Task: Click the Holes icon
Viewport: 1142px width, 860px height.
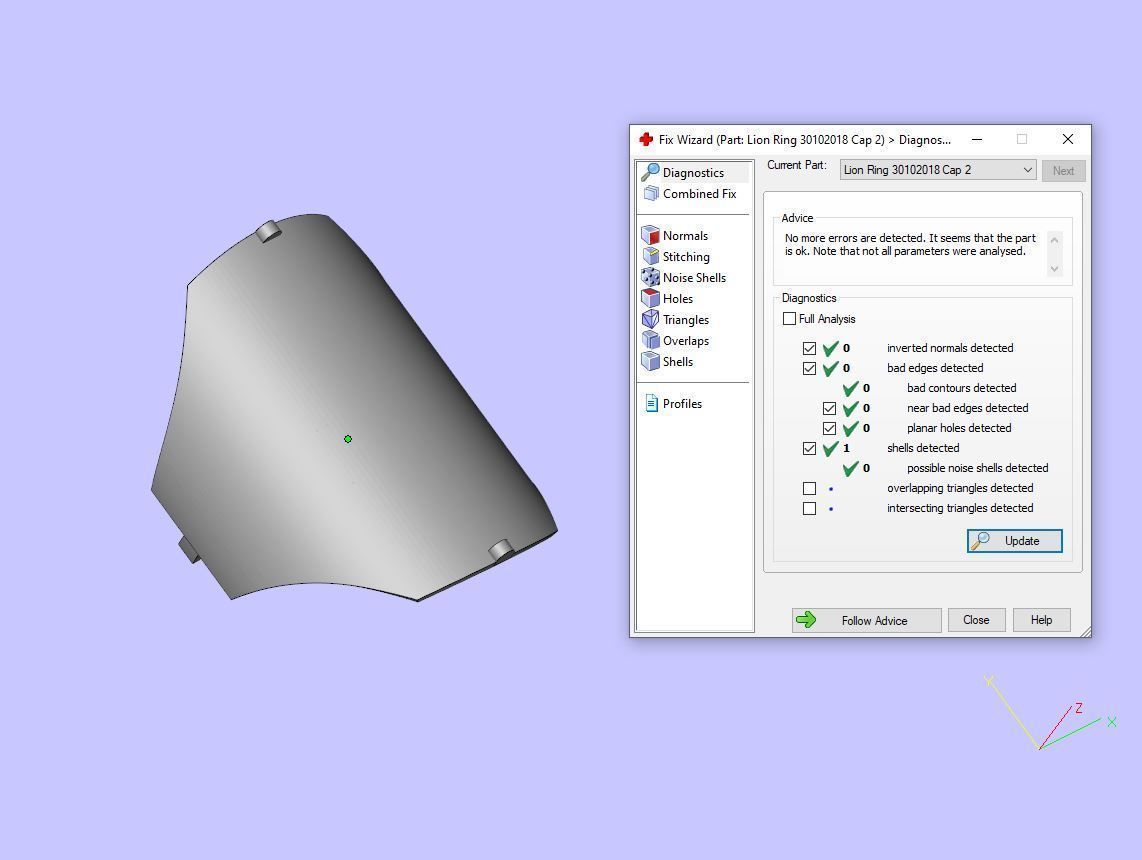Action: pos(650,299)
